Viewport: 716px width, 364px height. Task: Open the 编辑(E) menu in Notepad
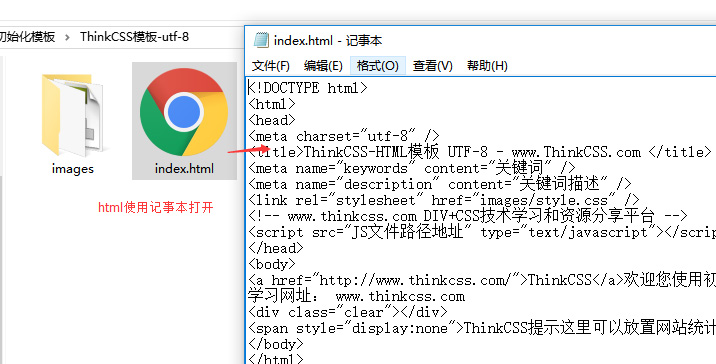coord(323,66)
